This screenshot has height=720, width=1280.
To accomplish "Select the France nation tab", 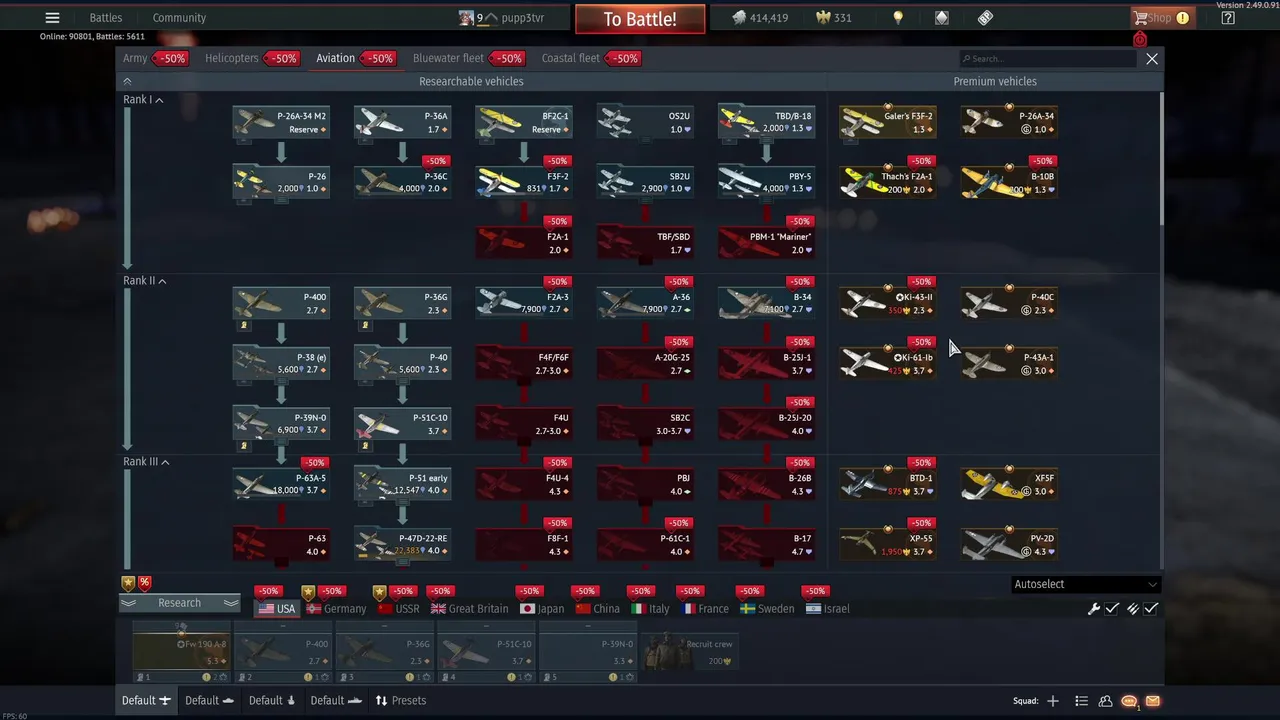I will tap(705, 608).
